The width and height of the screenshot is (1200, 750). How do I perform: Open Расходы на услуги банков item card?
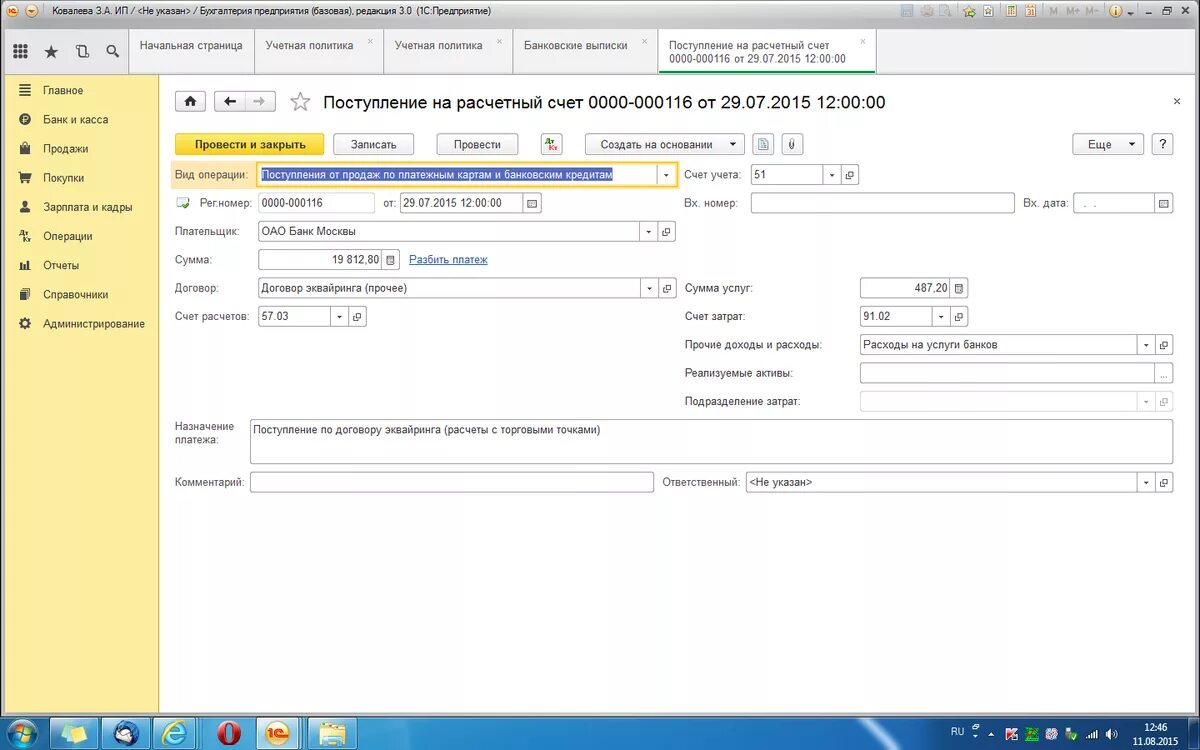(1164, 345)
